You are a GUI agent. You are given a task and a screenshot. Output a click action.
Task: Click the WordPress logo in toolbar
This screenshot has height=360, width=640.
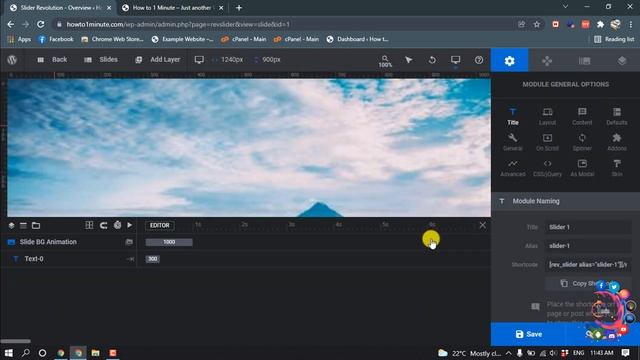point(12,60)
